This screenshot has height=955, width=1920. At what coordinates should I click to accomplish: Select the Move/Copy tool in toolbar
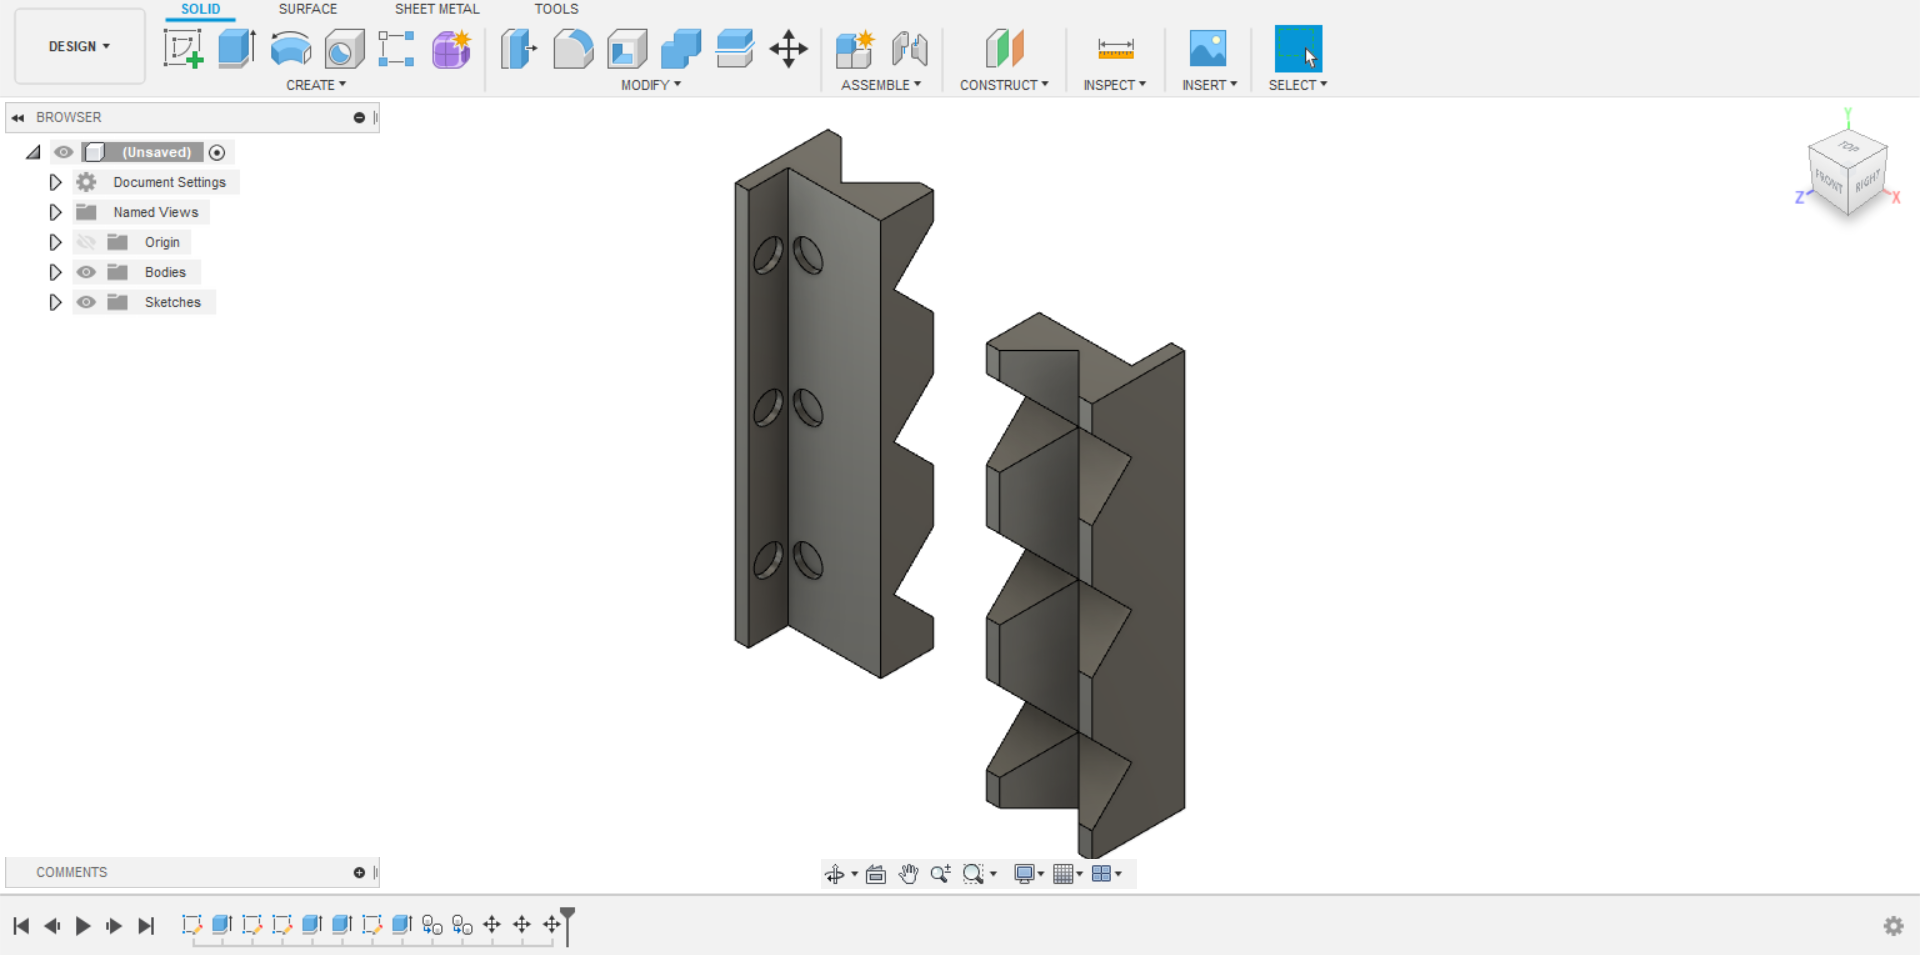789,48
